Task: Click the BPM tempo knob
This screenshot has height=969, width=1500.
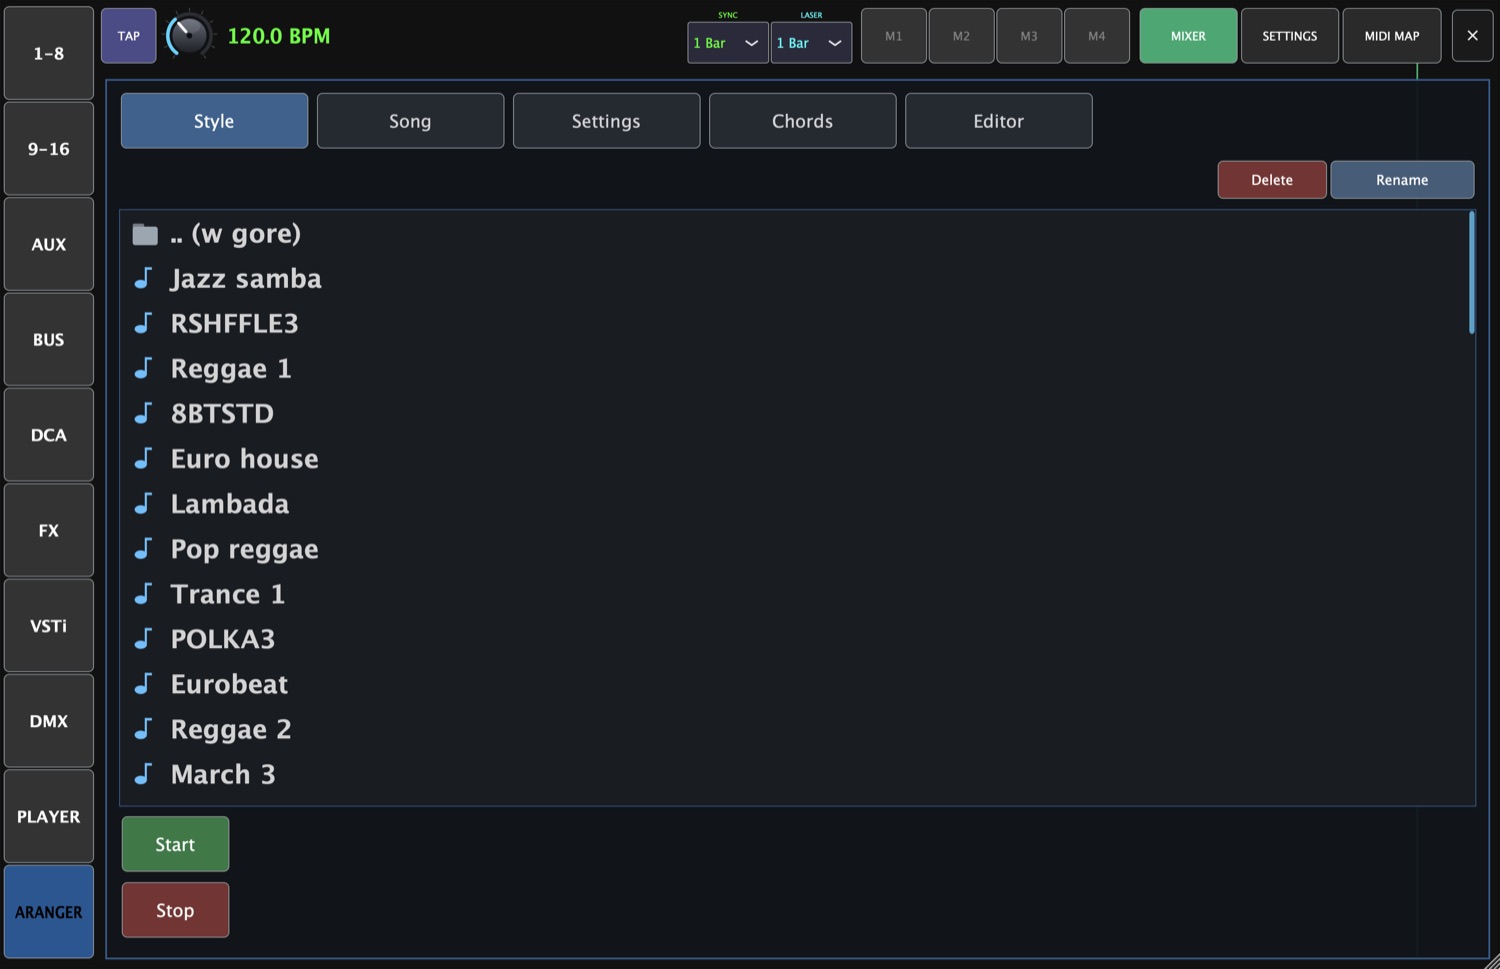Action: pyautogui.click(x=188, y=36)
